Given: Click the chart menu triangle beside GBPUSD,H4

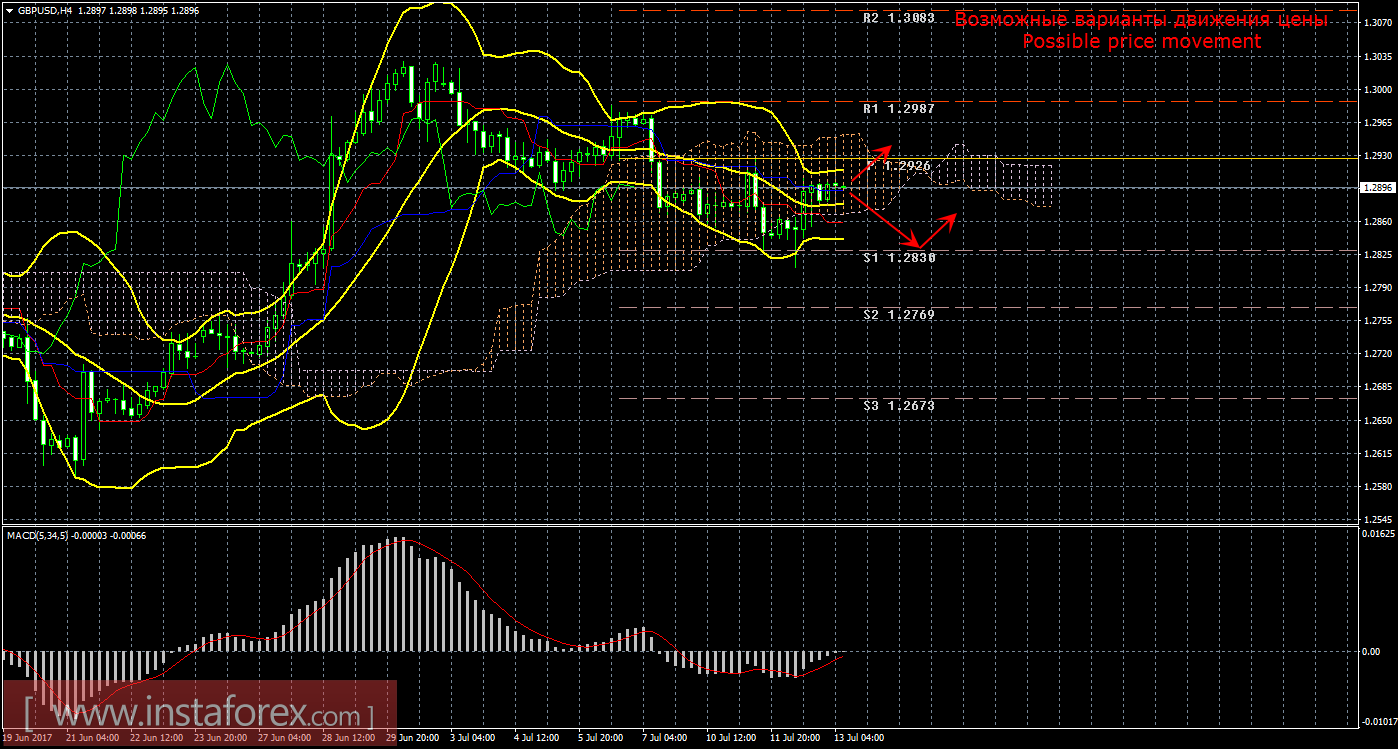Looking at the screenshot, I should pos(9,9).
